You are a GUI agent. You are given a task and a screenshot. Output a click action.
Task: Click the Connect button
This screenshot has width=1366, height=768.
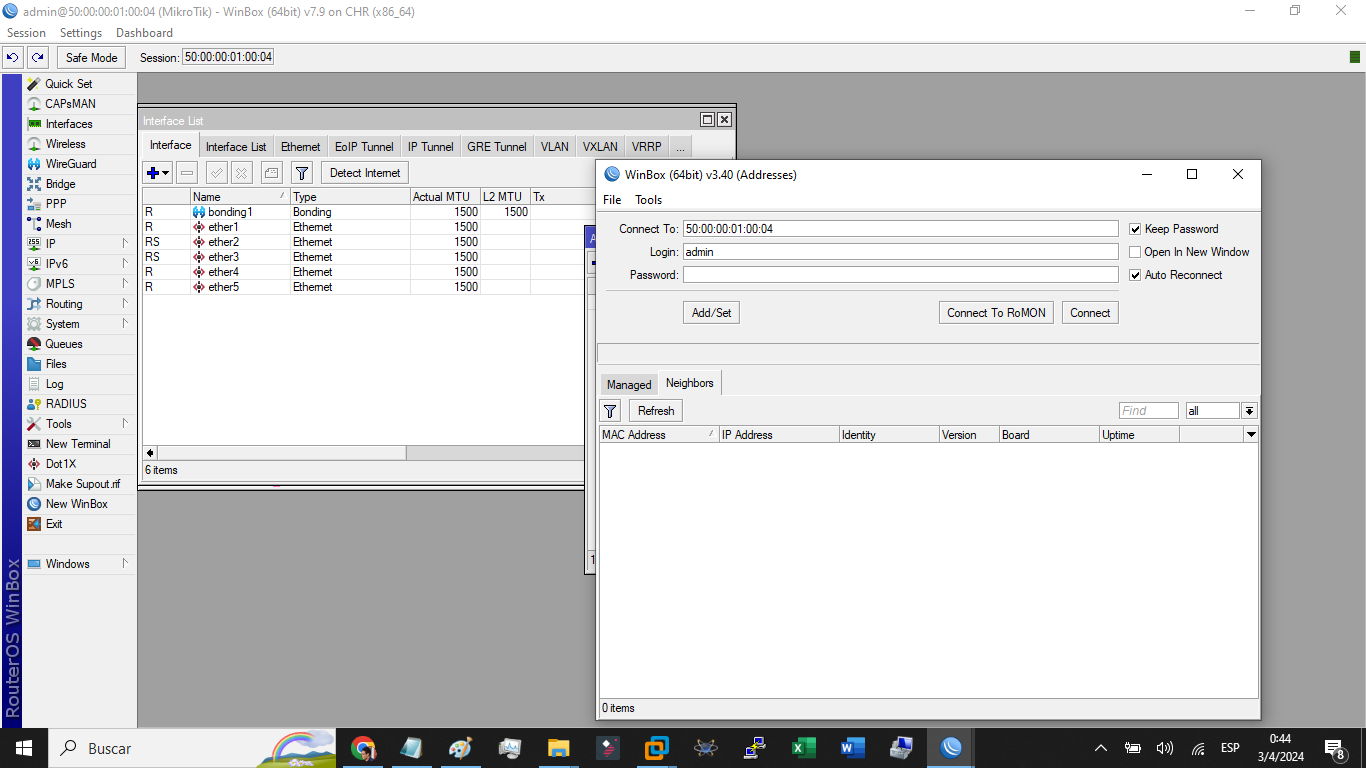(x=1090, y=313)
